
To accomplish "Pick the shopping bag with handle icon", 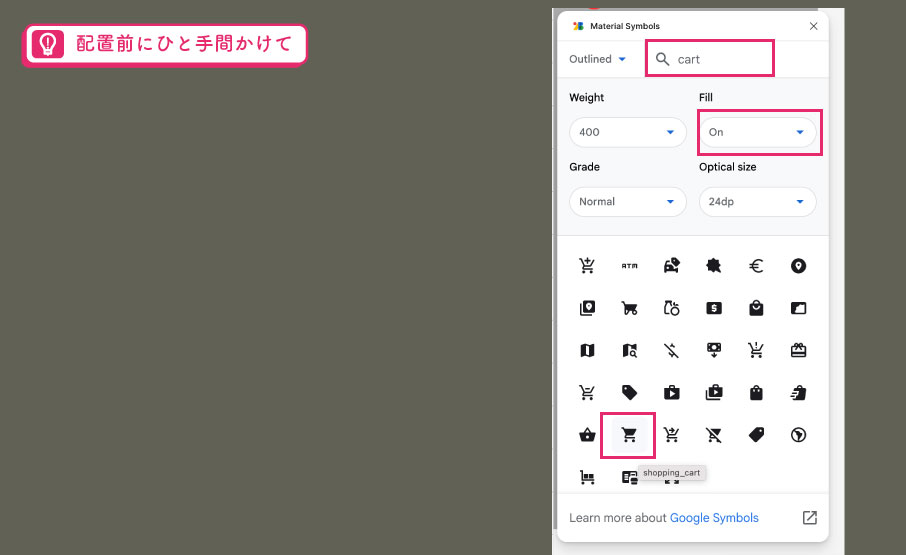I will (756, 308).
